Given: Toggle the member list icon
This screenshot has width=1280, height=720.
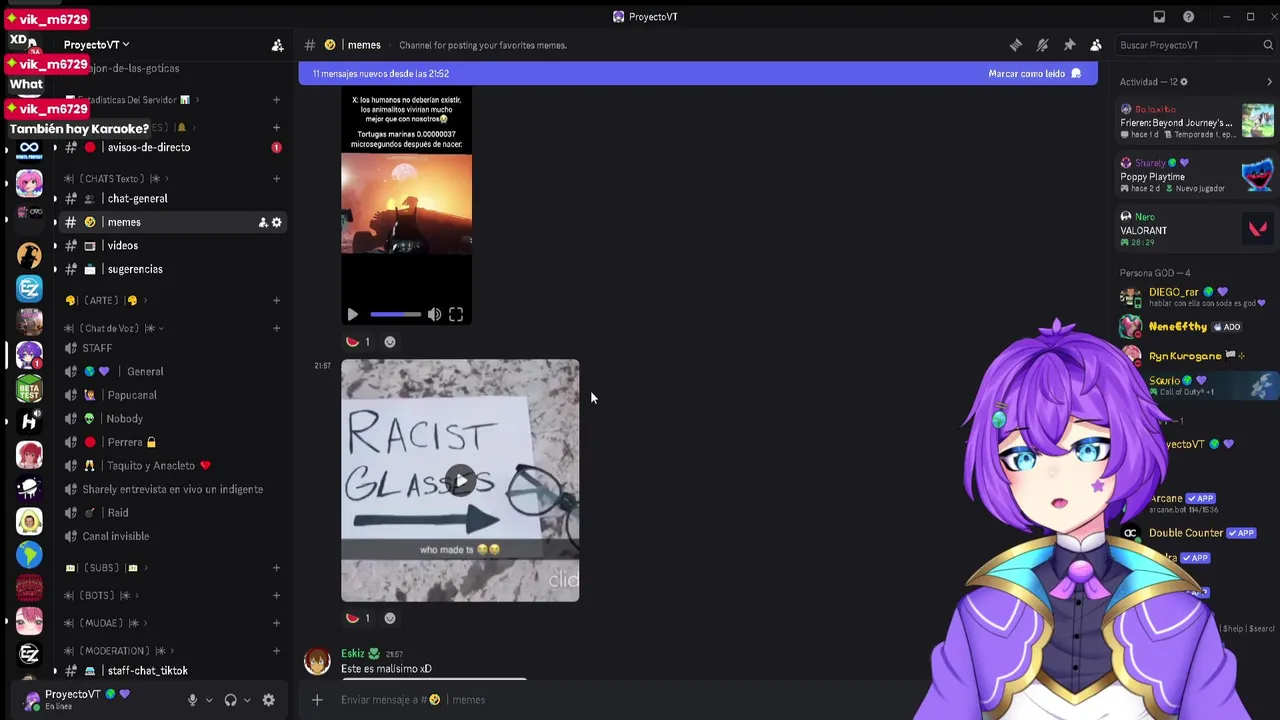Looking at the screenshot, I should click(1096, 45).
